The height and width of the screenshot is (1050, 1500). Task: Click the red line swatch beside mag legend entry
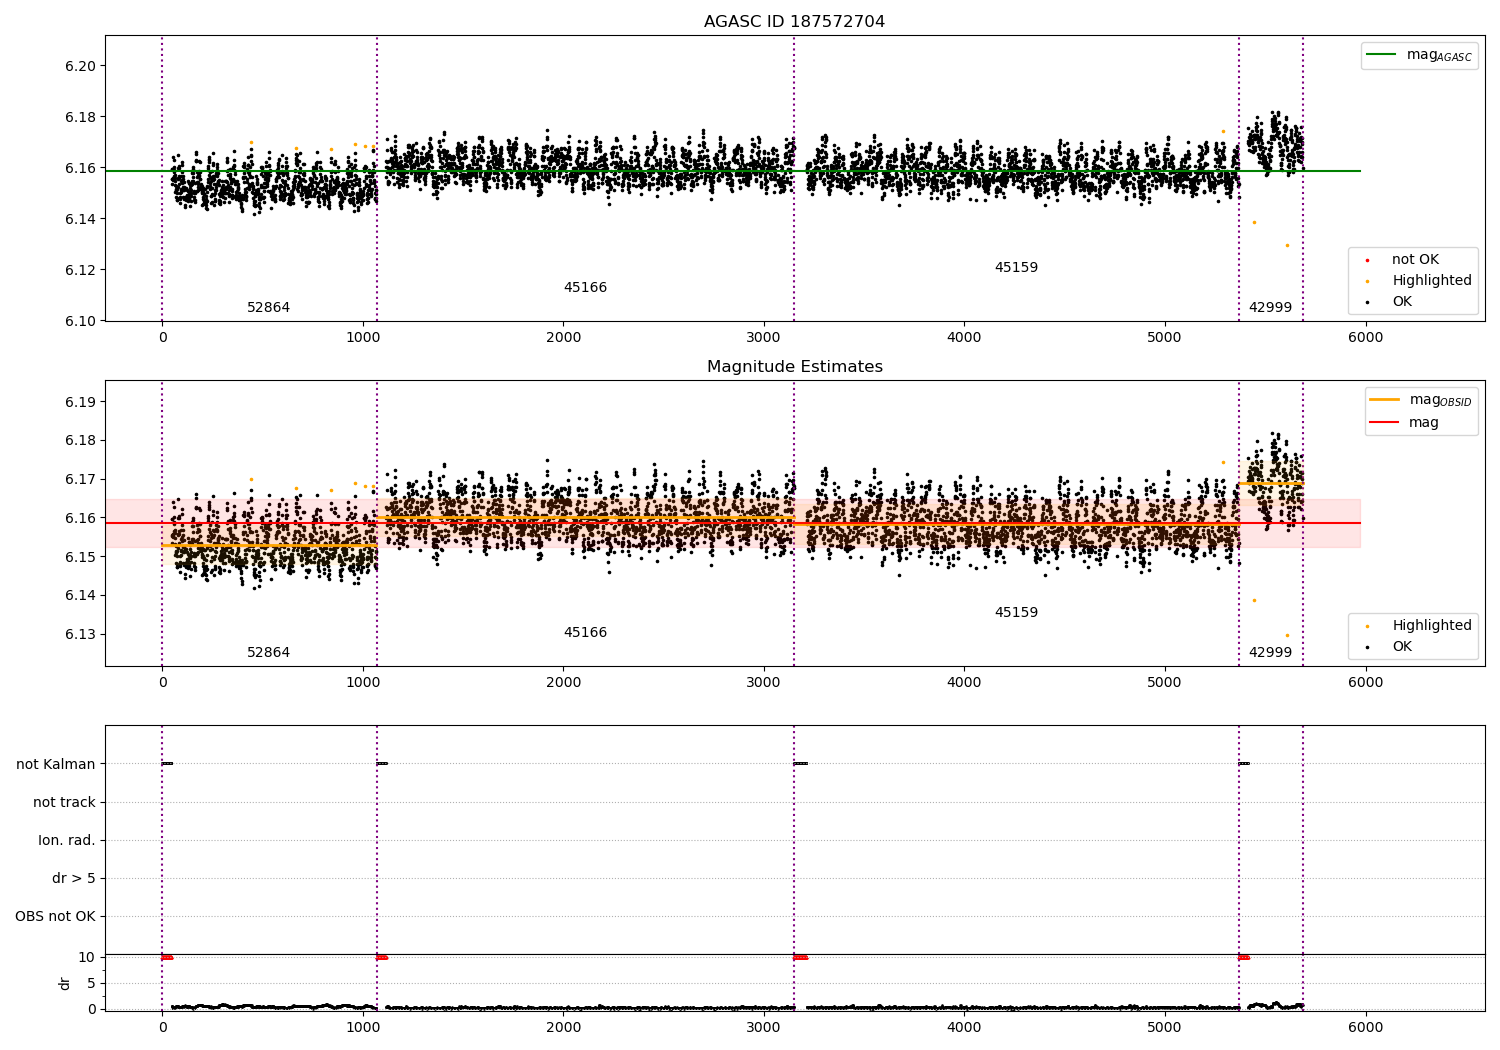tap(1384, 423)
